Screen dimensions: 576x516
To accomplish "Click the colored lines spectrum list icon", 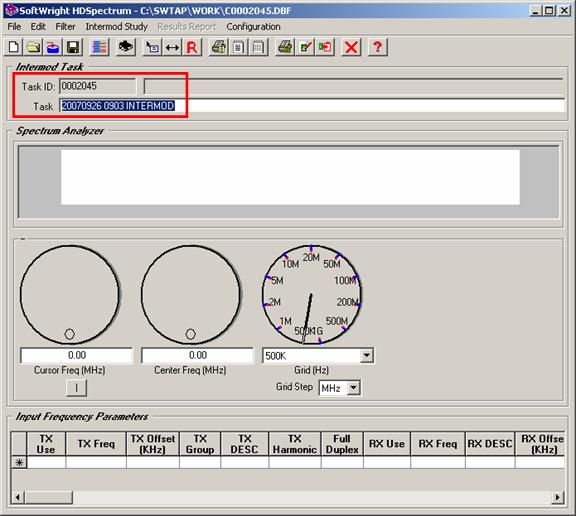I will (99, 47).
